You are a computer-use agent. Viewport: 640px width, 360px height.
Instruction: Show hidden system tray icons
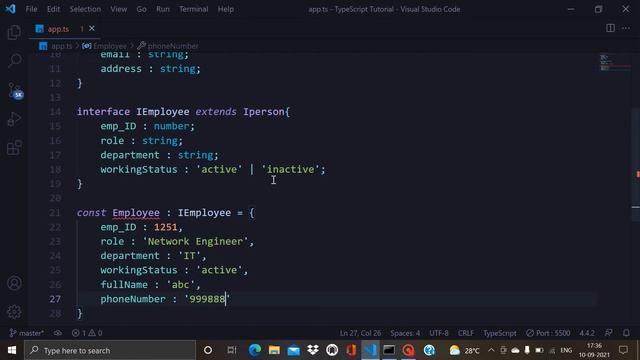[491, 350]
